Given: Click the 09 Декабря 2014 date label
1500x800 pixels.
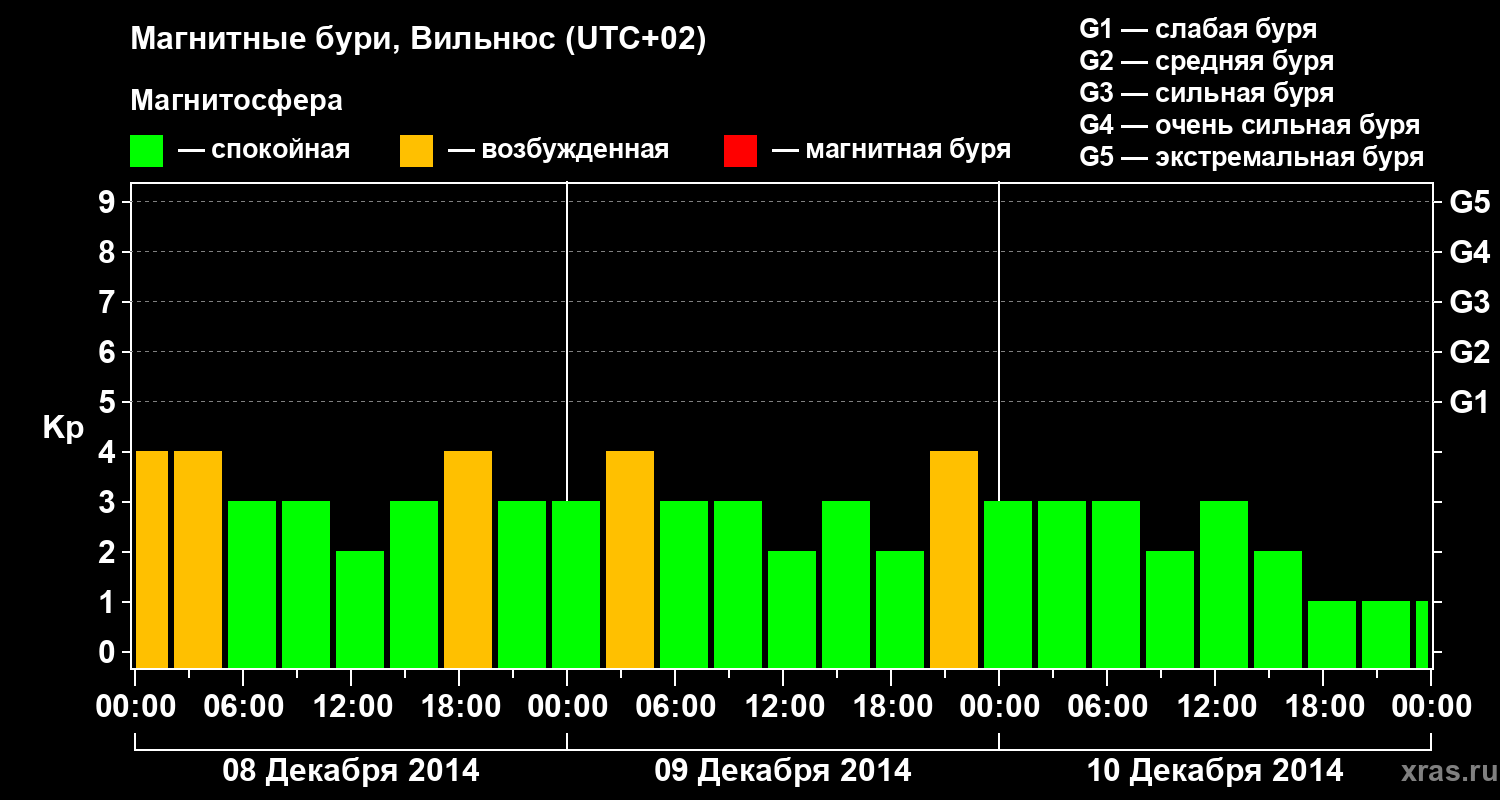Looking at the screenshot, I should 782,771.
